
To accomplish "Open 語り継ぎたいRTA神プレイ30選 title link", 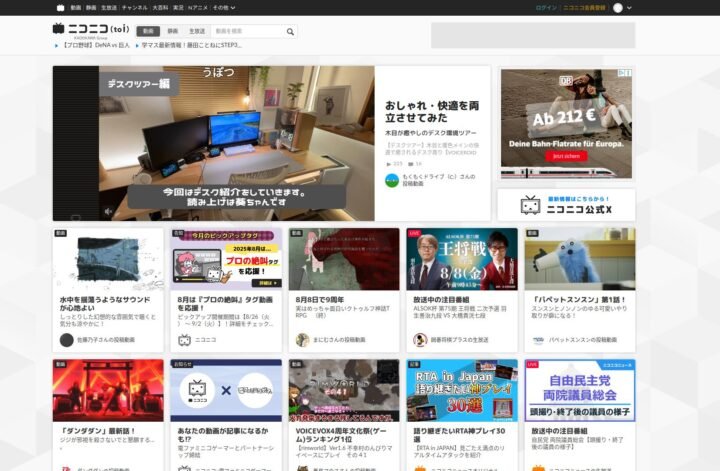I will click(x=459, y=435).
